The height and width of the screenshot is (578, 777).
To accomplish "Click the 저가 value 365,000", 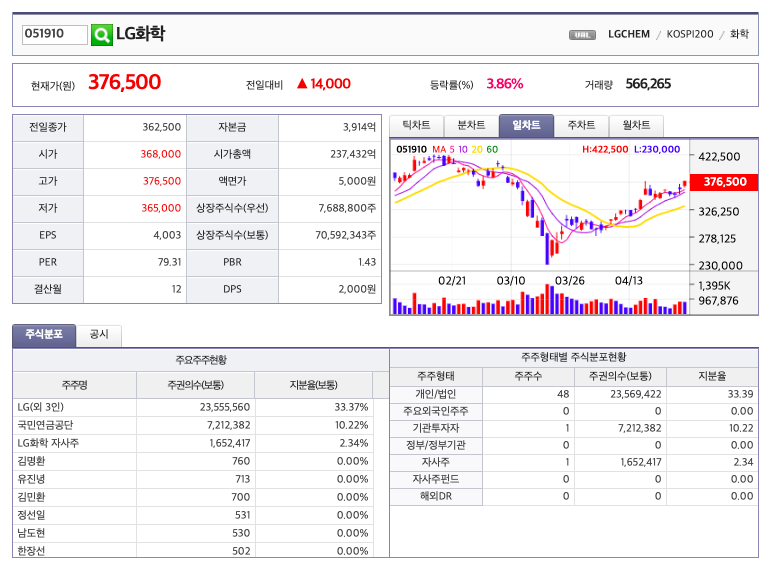I will (161, 208).
